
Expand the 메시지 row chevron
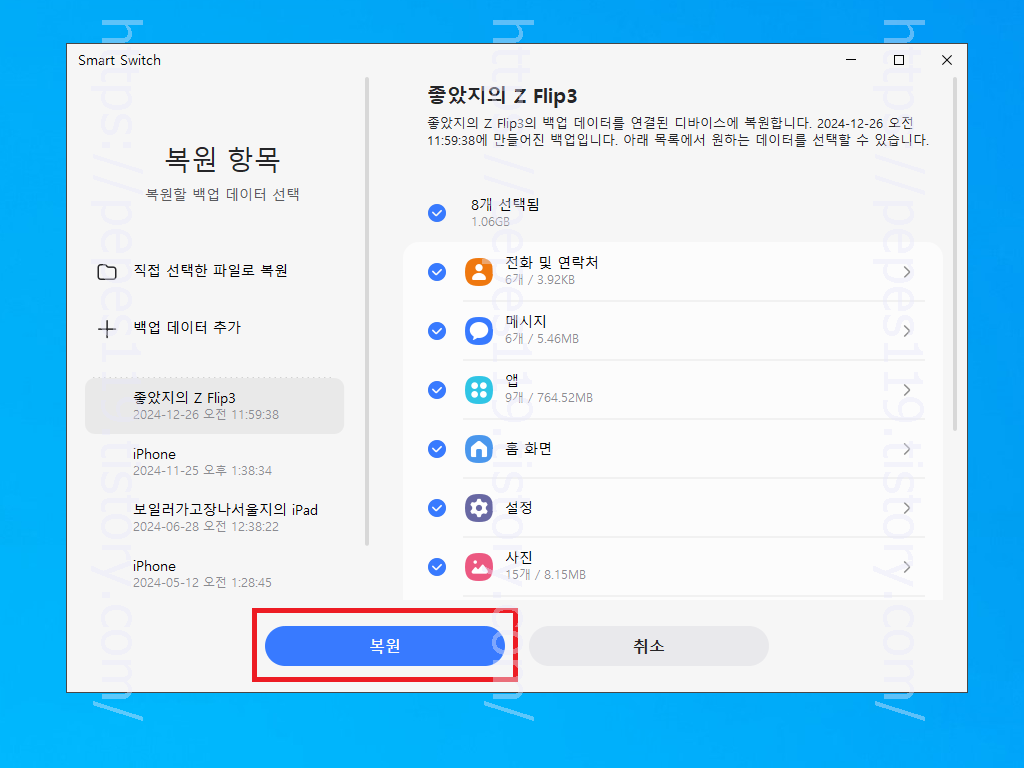click(x=906, y=331)
